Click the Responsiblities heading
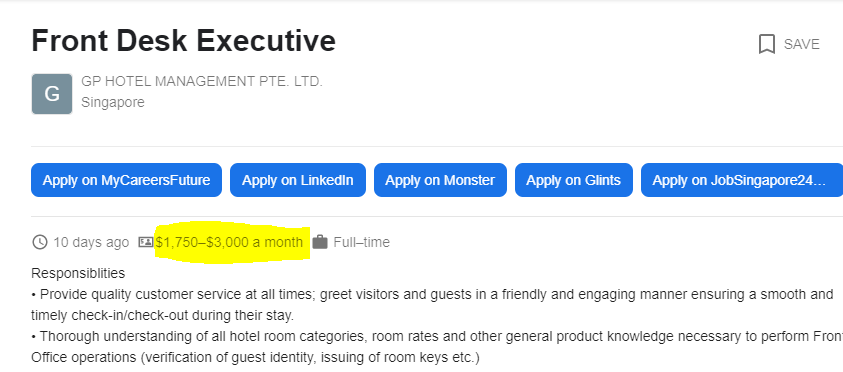Viewport: 843px width, 372px height. (78, 273)
